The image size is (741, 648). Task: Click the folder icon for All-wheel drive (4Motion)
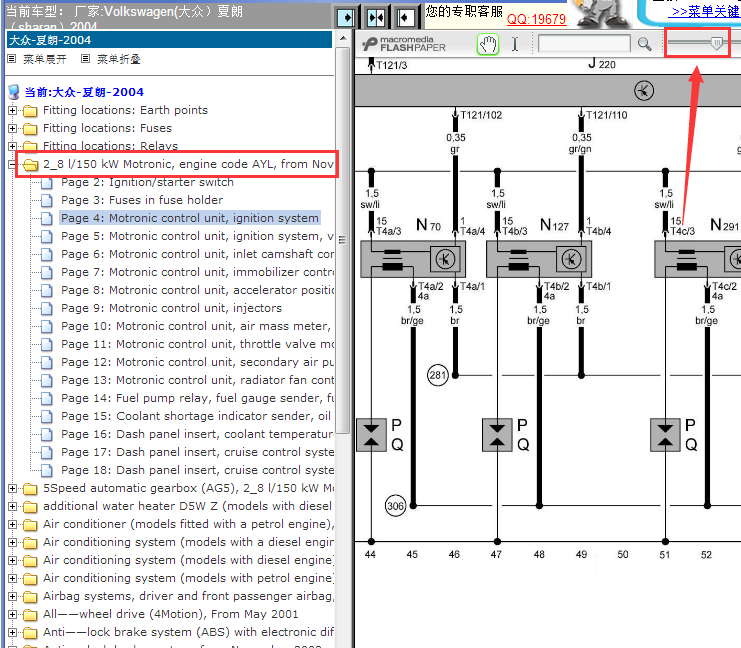coord(30,614)
